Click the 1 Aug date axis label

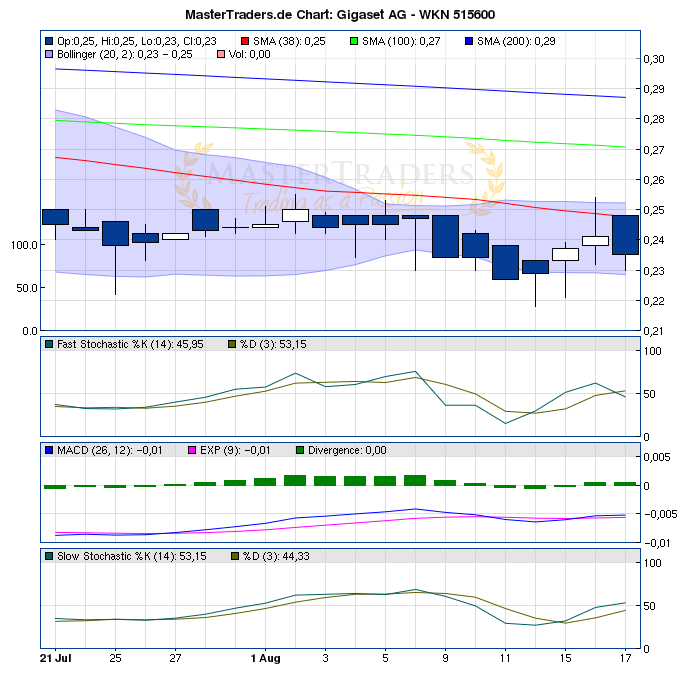coord(265,658)
